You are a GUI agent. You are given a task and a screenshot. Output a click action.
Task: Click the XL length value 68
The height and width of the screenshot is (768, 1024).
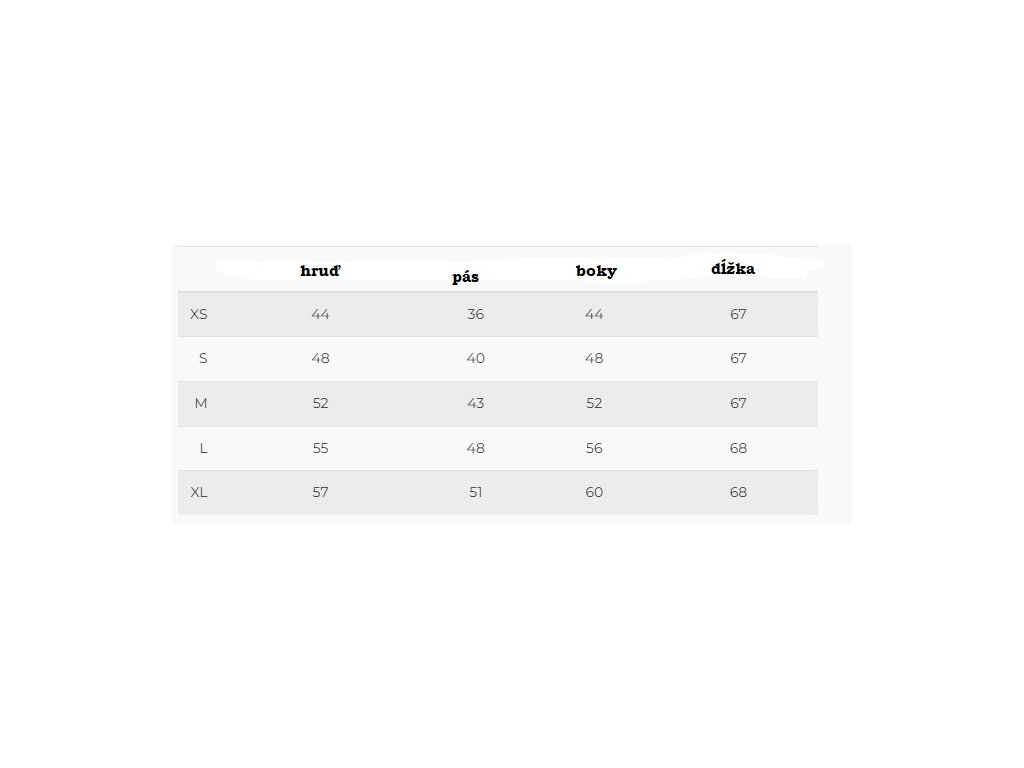click(x=738, y=492)
